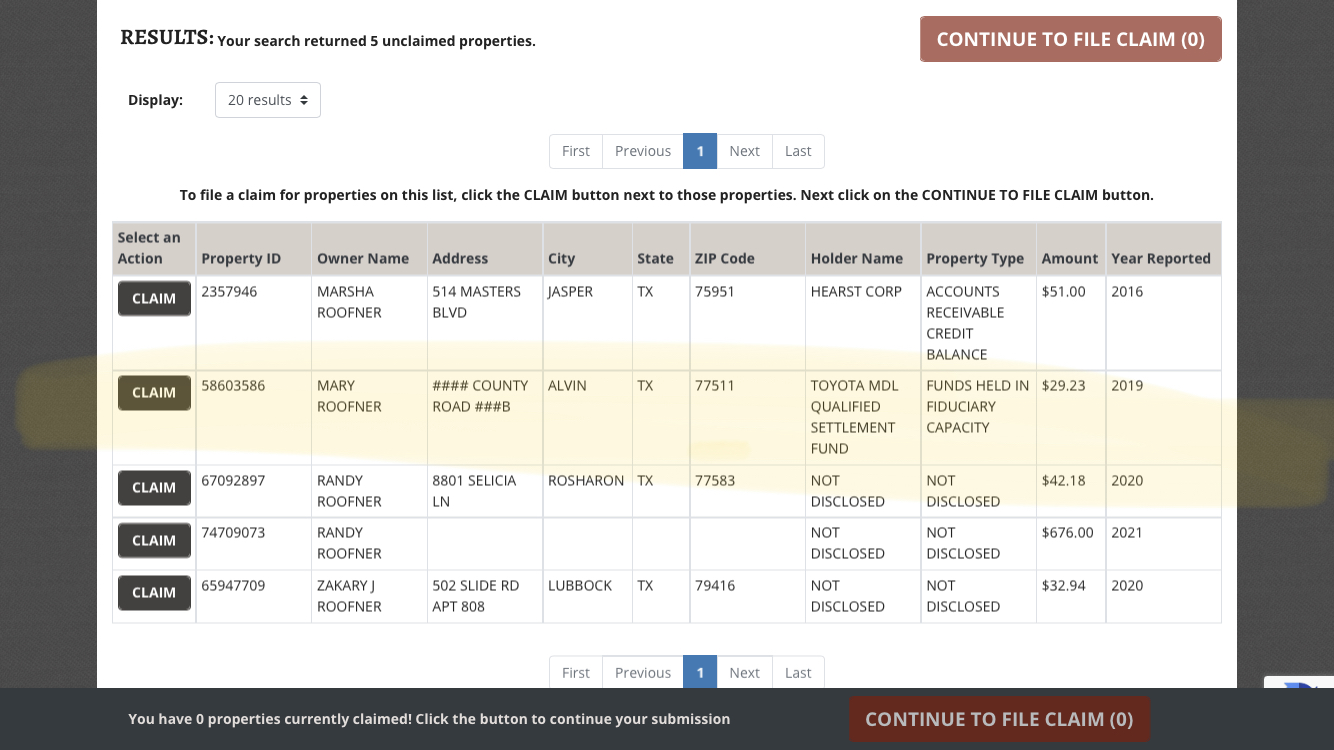
Task: Jump to Last page in top pagination
Action: click(798, 151)
